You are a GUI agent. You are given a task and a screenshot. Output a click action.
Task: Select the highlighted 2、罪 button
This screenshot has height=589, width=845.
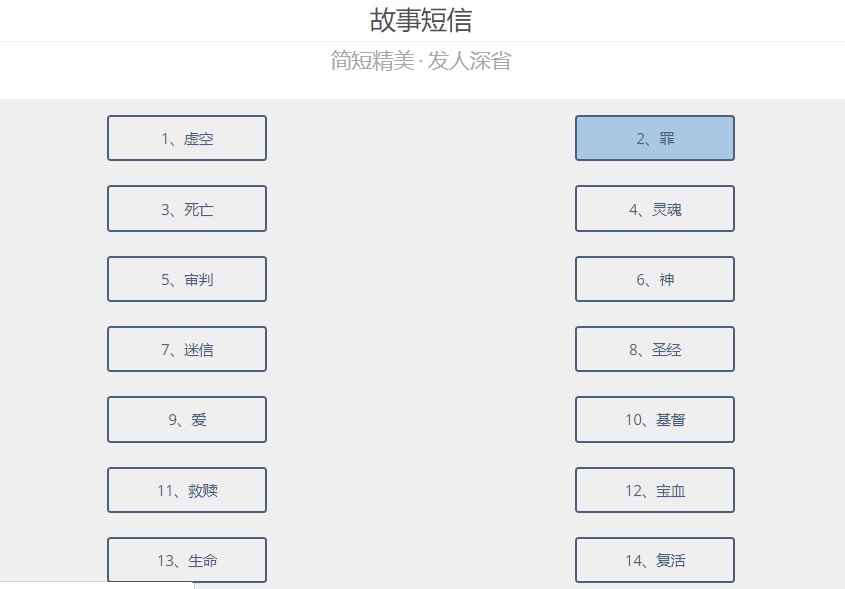(655, 139)
